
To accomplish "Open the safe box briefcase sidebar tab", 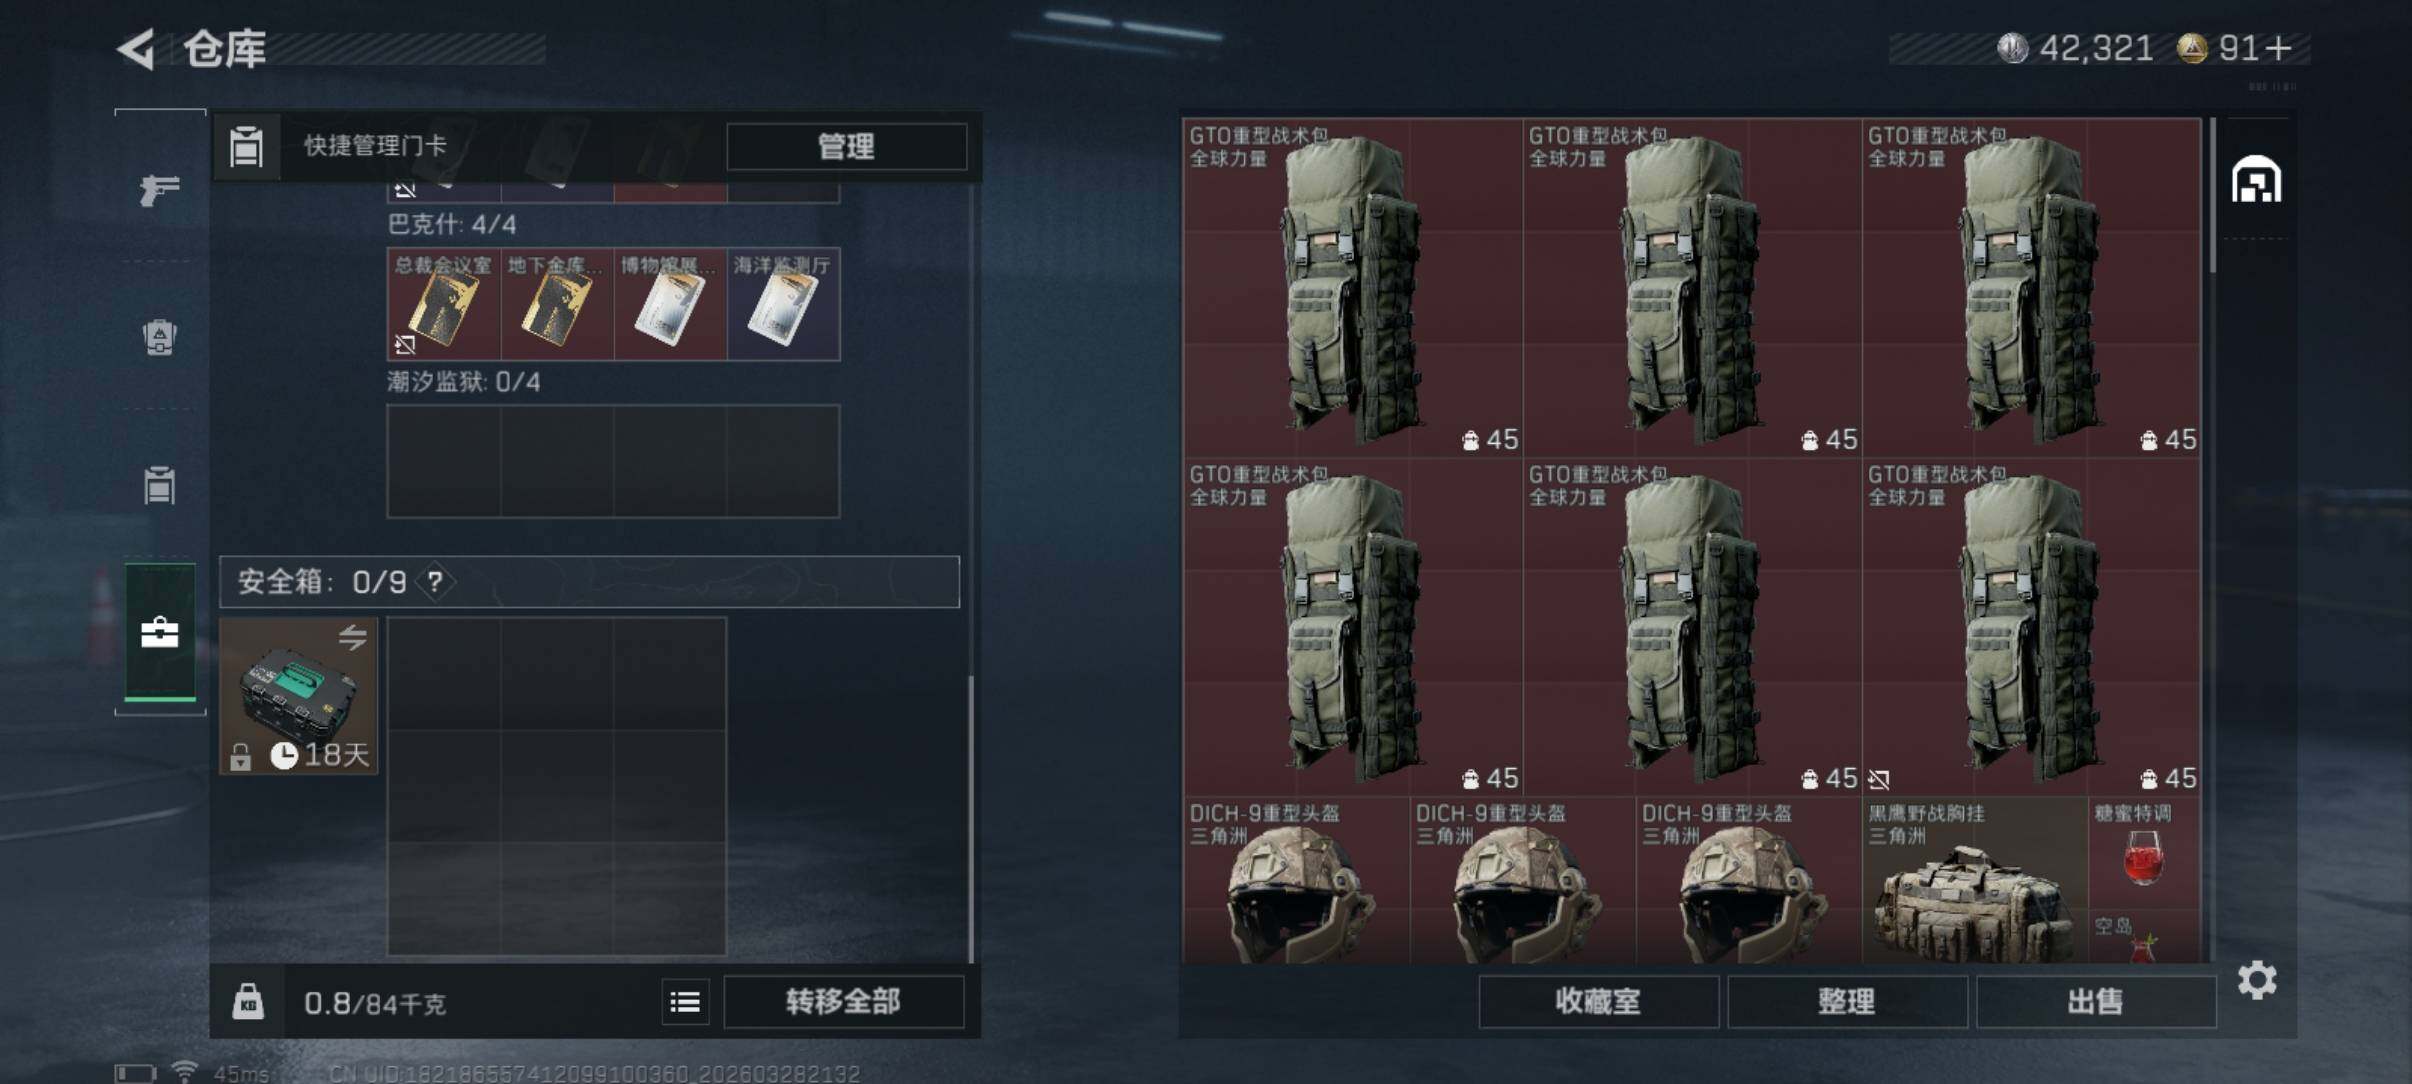I will tap(159, 632).
